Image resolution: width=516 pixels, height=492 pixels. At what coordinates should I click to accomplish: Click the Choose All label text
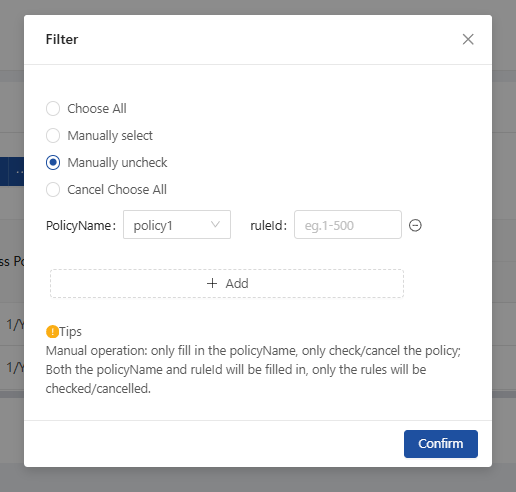97,109
